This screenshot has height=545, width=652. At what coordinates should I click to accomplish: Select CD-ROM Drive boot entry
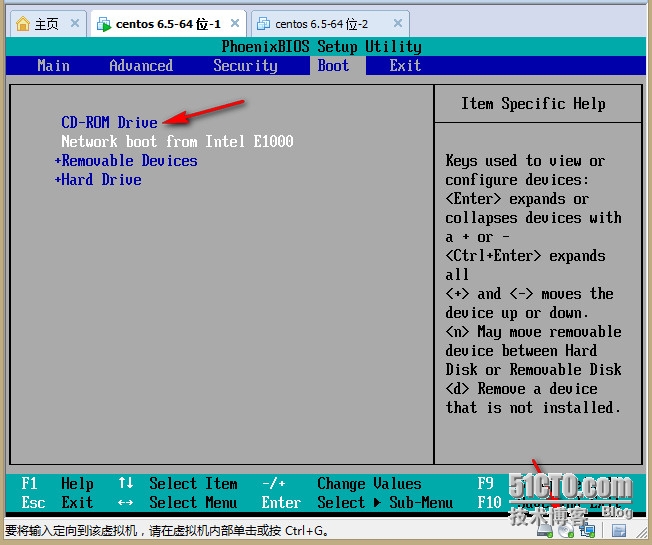pyautogui.click(x=109, y=122)
